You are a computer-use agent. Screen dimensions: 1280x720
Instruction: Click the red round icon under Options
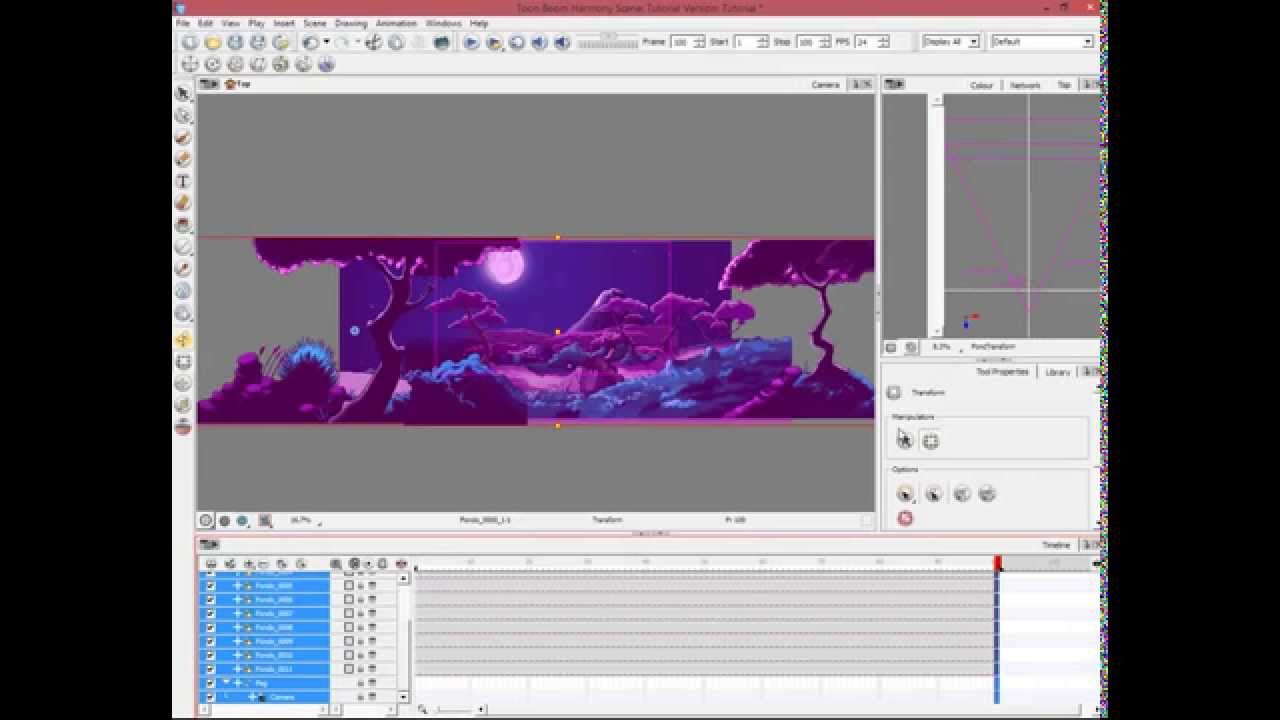point(905,518)
